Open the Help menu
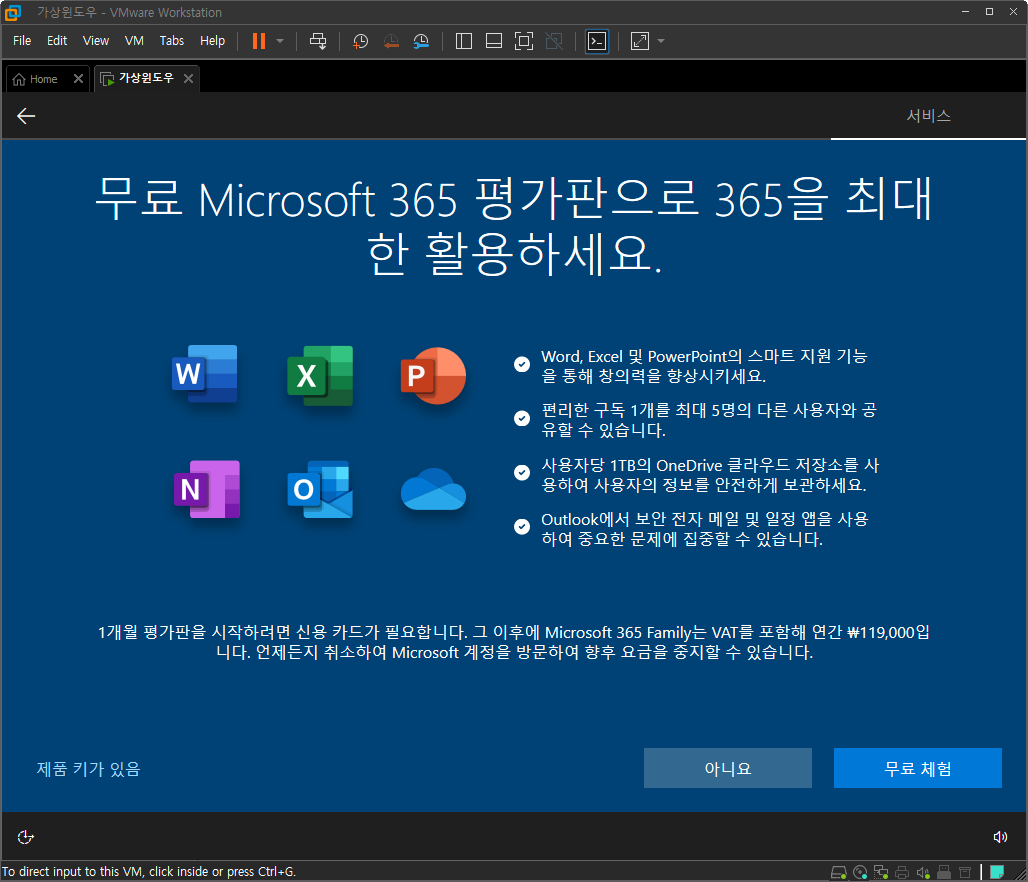Image resolution: width=1028 pixels, height=882 pixels. pyautogui.click(x=212, y=41)
